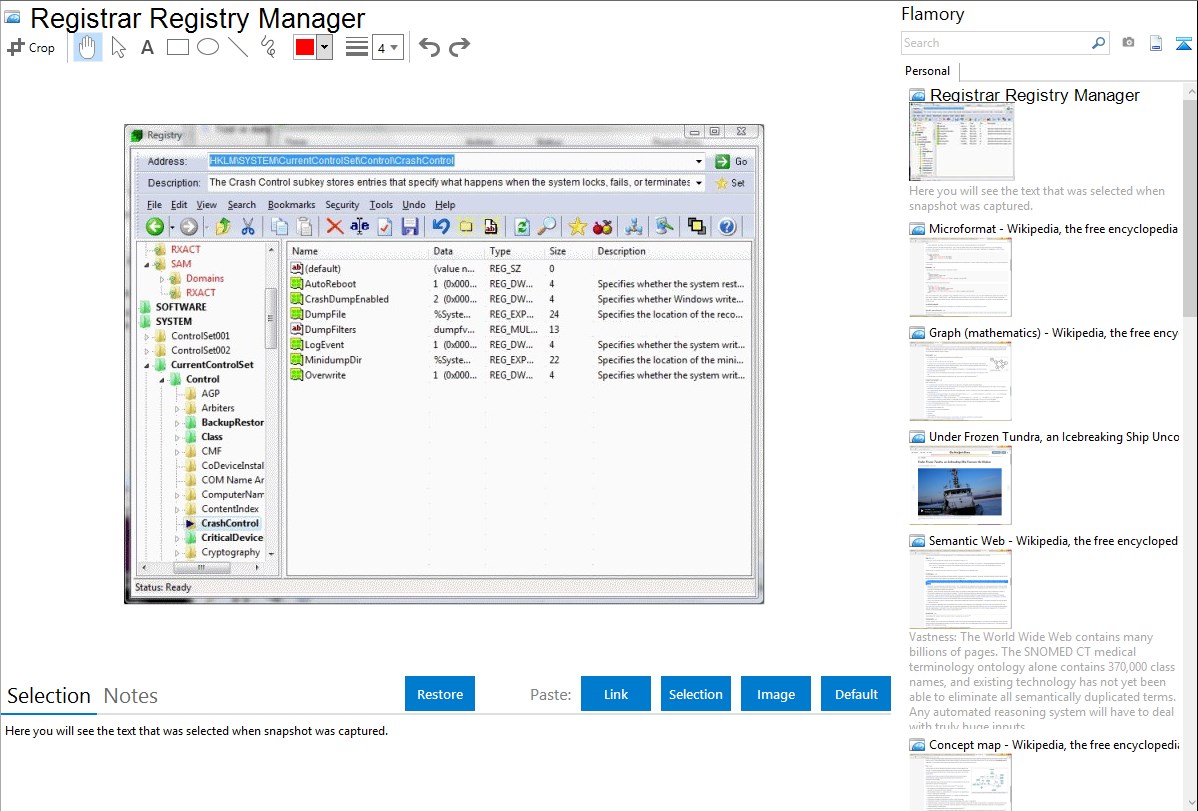Open the Security menu
The width and height of the screenshot is (1198, 811).
342,205
